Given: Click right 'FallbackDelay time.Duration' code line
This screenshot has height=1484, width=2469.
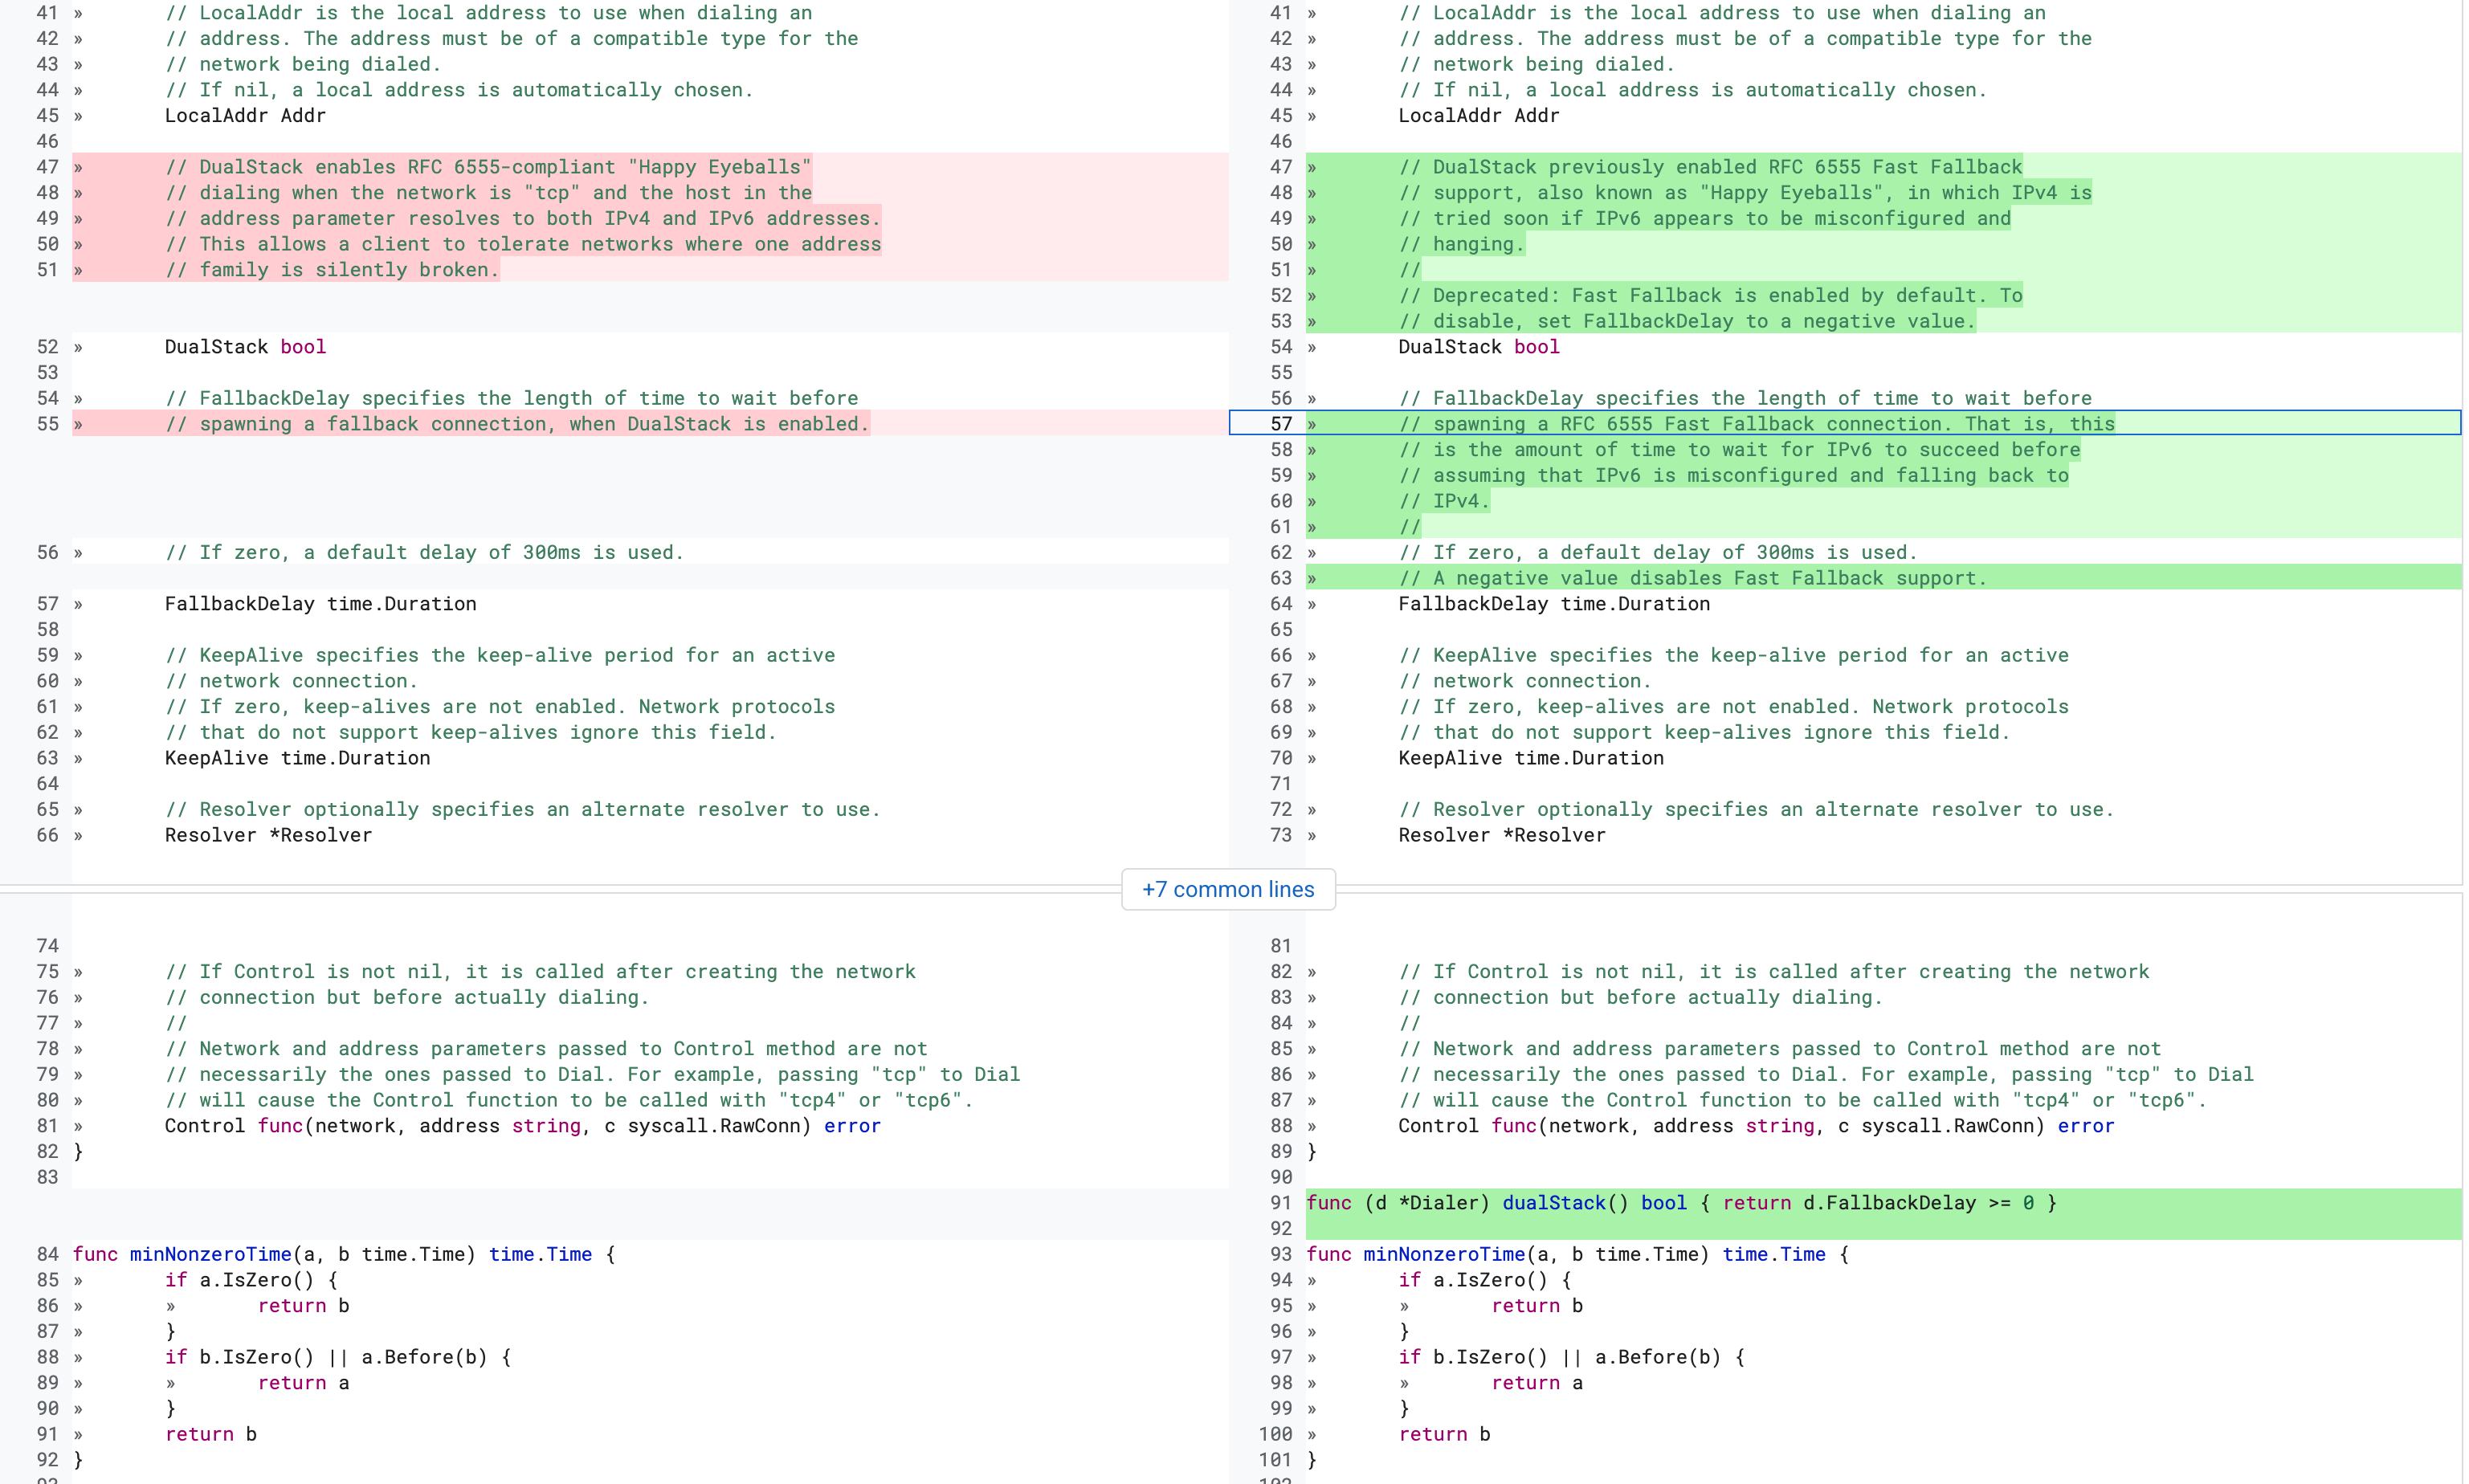Looking at the screenshot, I should pyautogui.click(x=1553, y=604).
